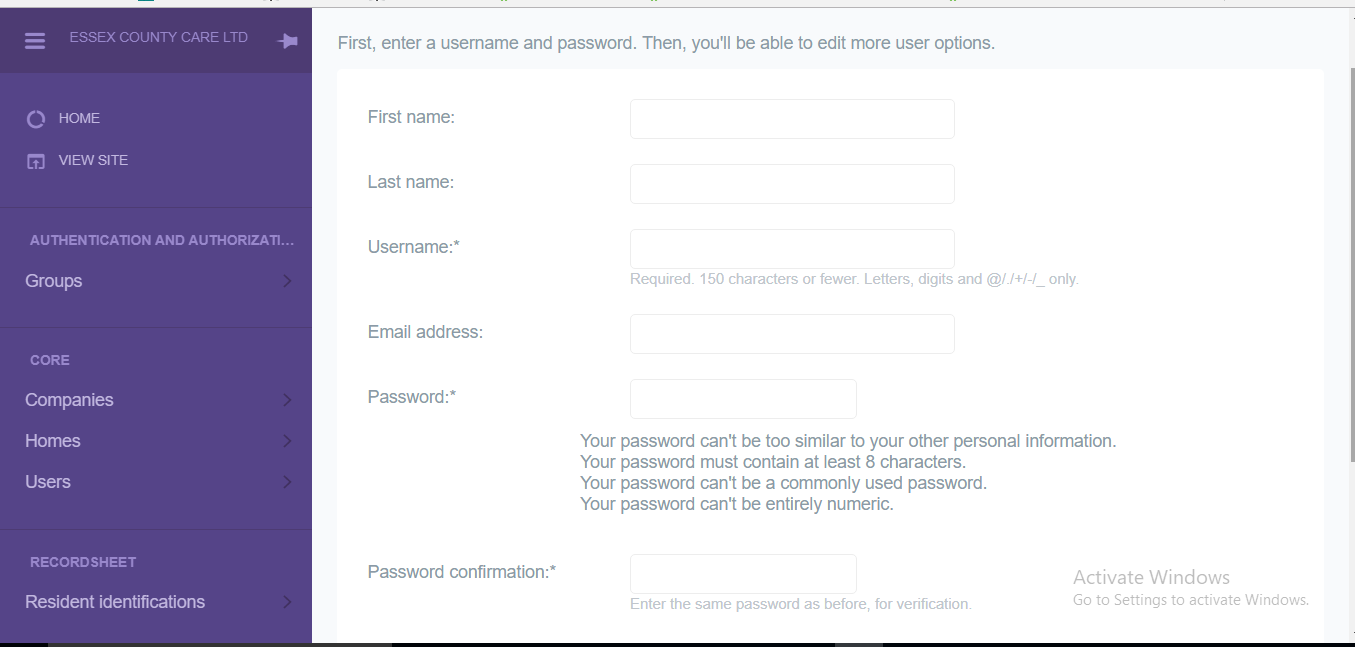This screenshot has width=1355, height=647.
Task: Go to Resident identifications section
Action: (x=115, y=602)
